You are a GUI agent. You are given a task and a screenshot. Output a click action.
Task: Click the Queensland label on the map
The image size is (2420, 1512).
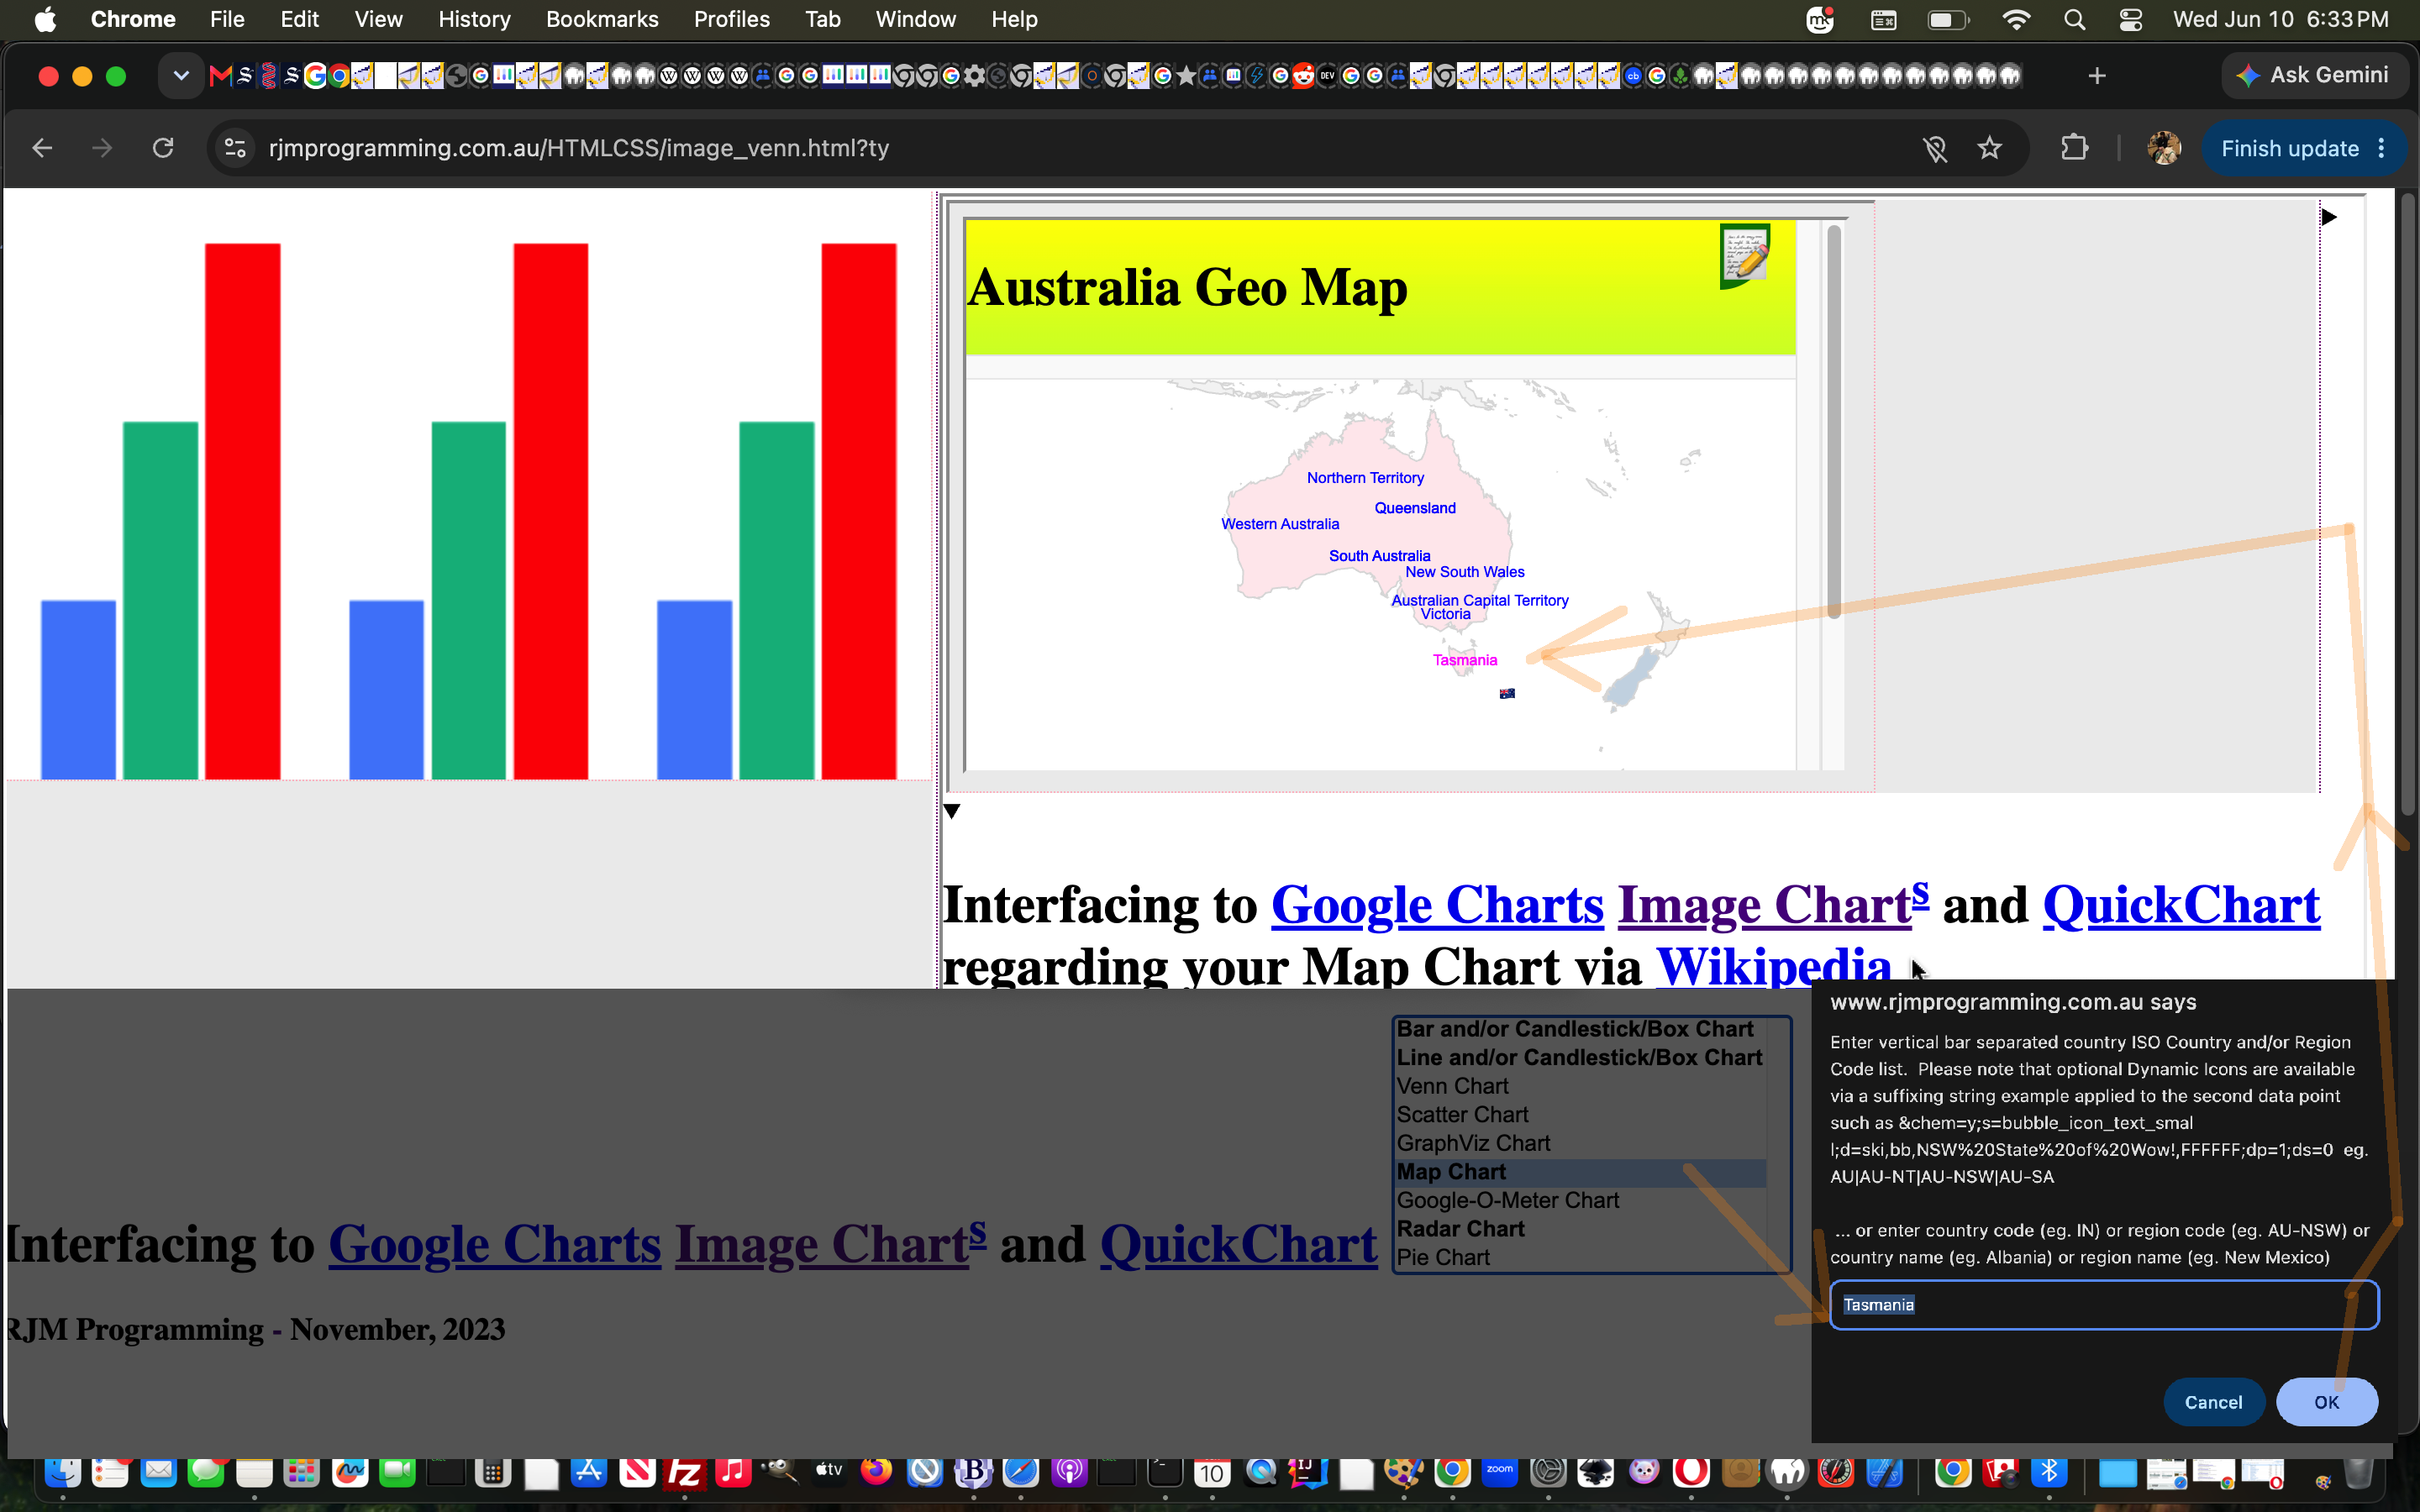(1415, 508)
